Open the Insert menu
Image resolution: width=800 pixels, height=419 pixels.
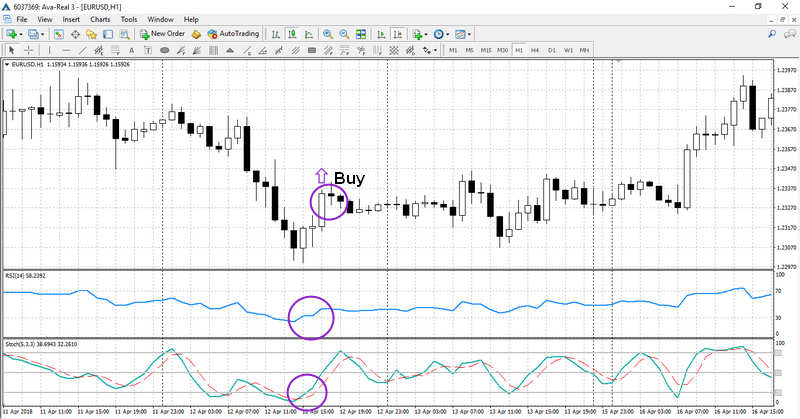(x=71, y=19)
